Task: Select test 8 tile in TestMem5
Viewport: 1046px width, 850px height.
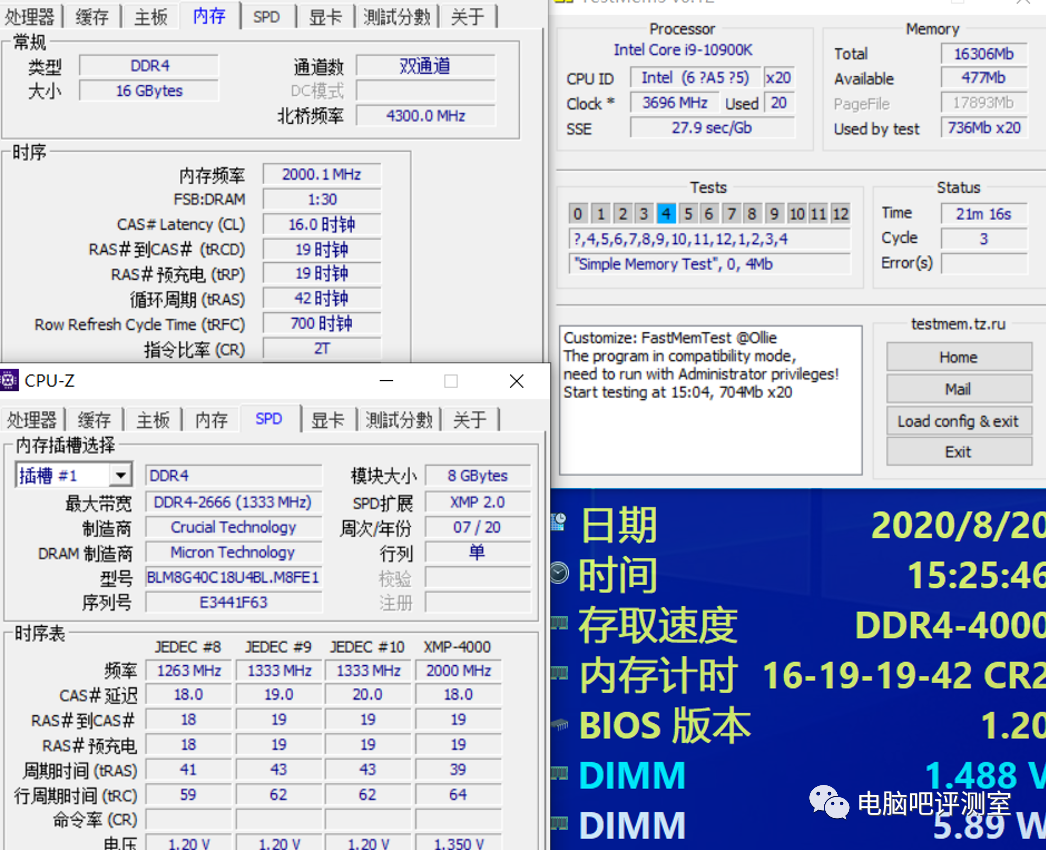Action: (753, 213)
